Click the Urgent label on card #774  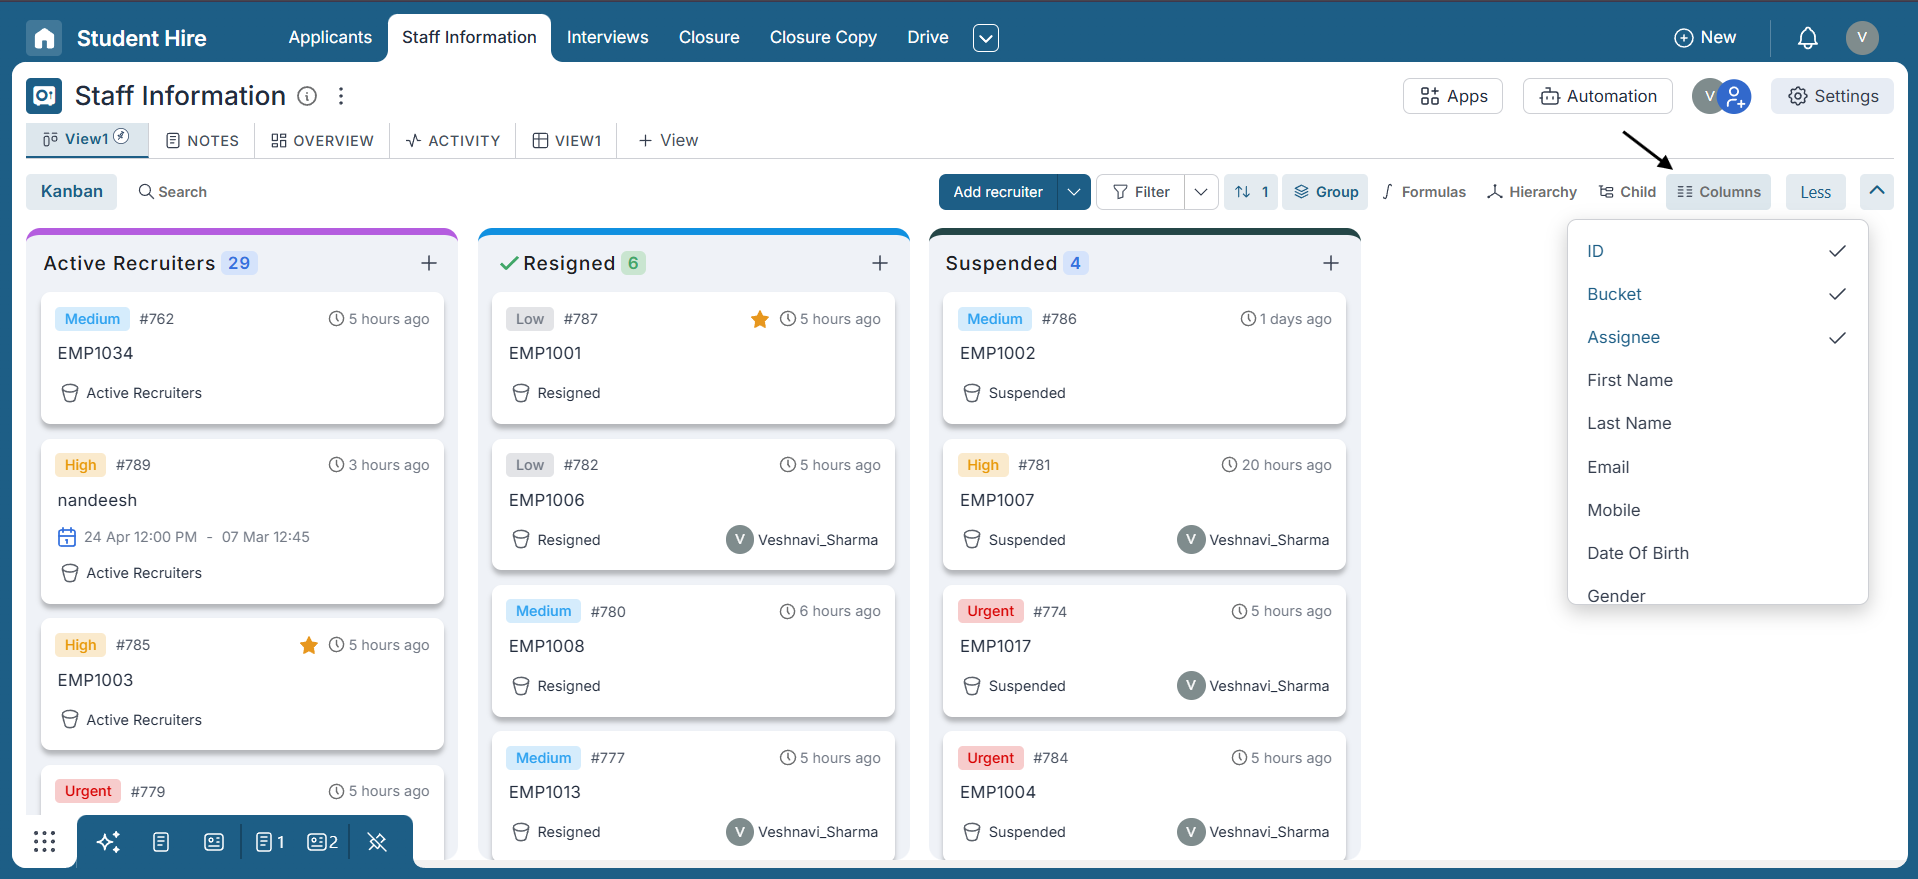coord(990,611)
